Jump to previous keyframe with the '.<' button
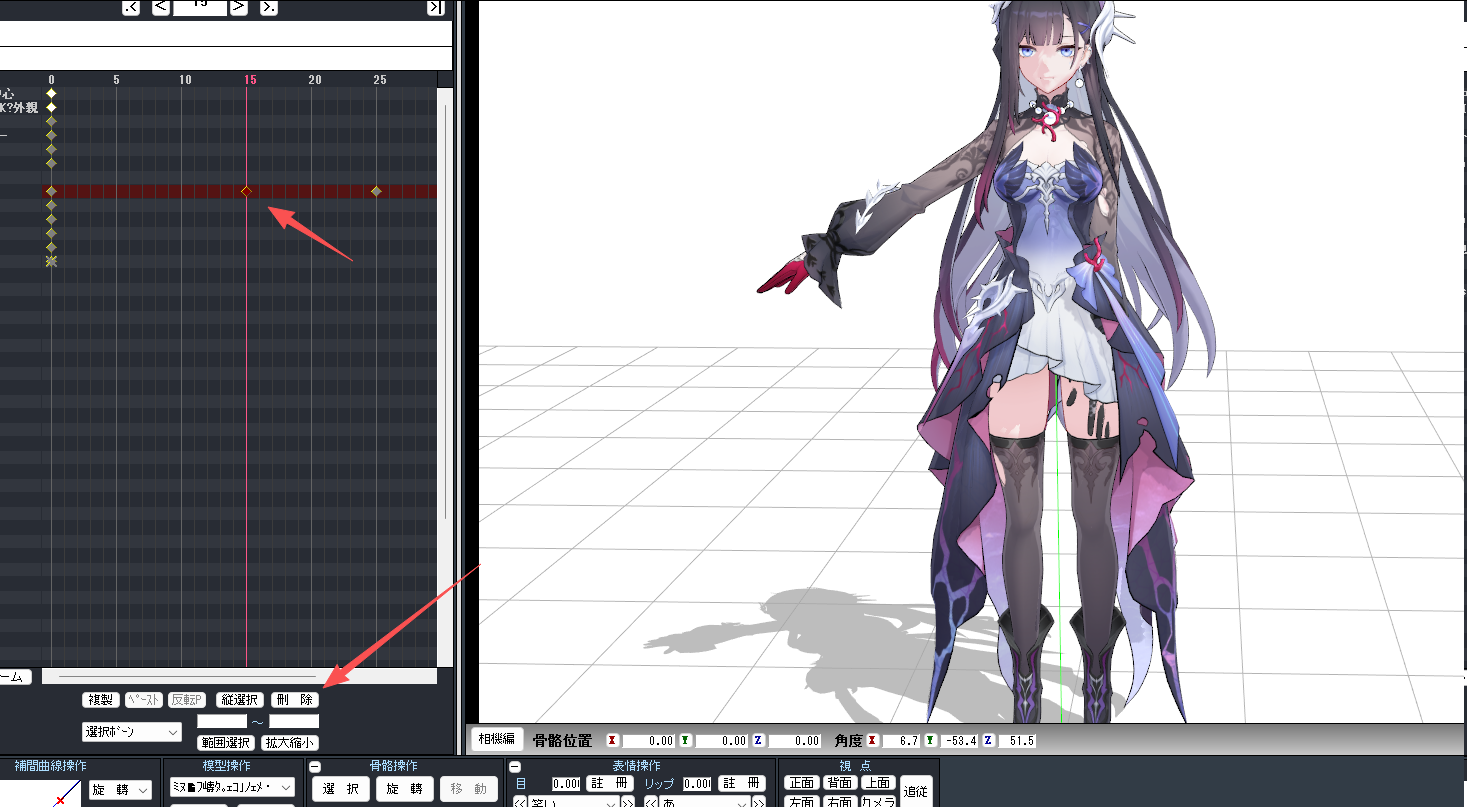 pos(131,7)
